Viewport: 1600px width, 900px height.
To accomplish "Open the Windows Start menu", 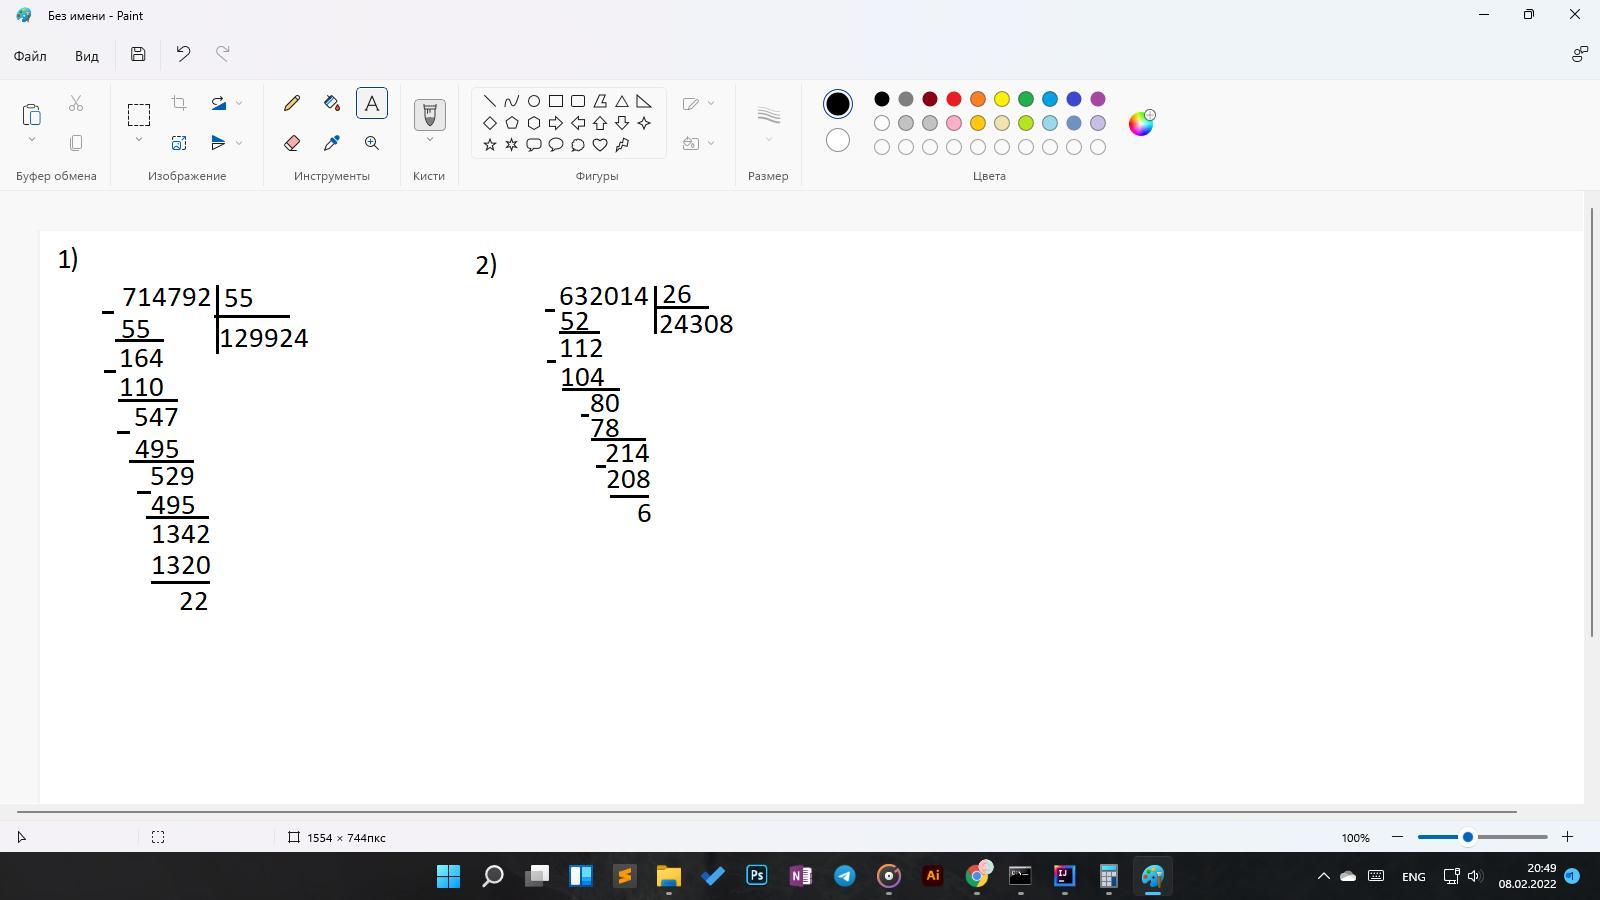I will 449,876.
